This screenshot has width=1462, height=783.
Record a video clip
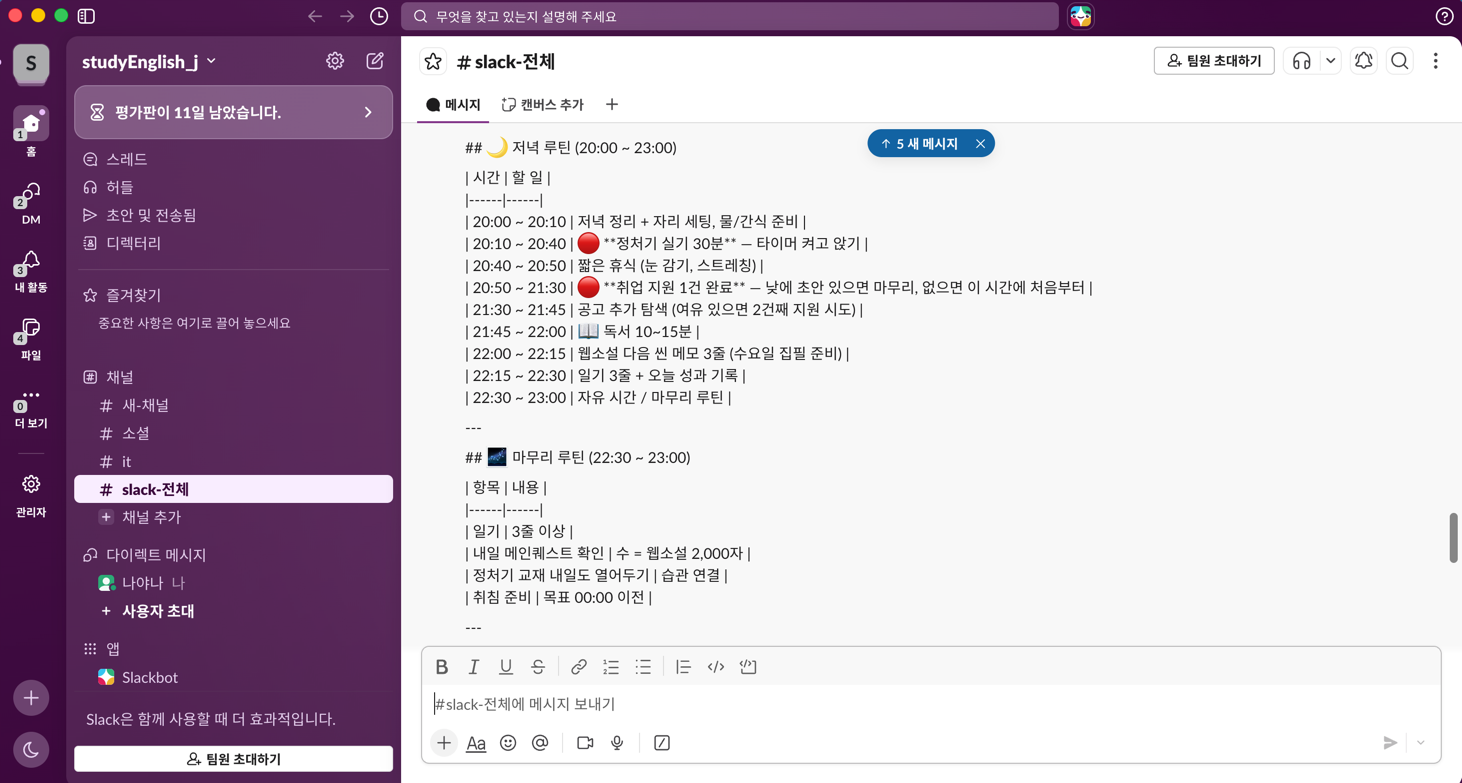point(585,743)
